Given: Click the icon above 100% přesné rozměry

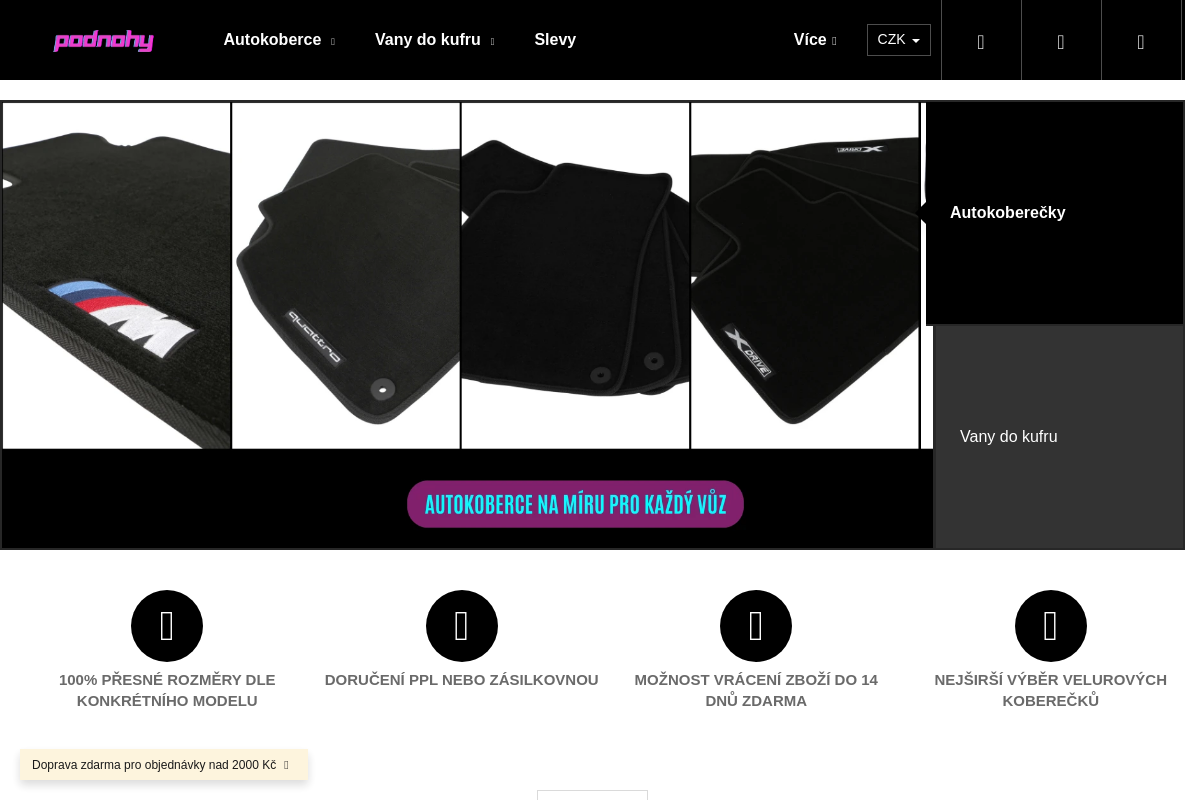Looking at the screenshot, I should [167, 626].
